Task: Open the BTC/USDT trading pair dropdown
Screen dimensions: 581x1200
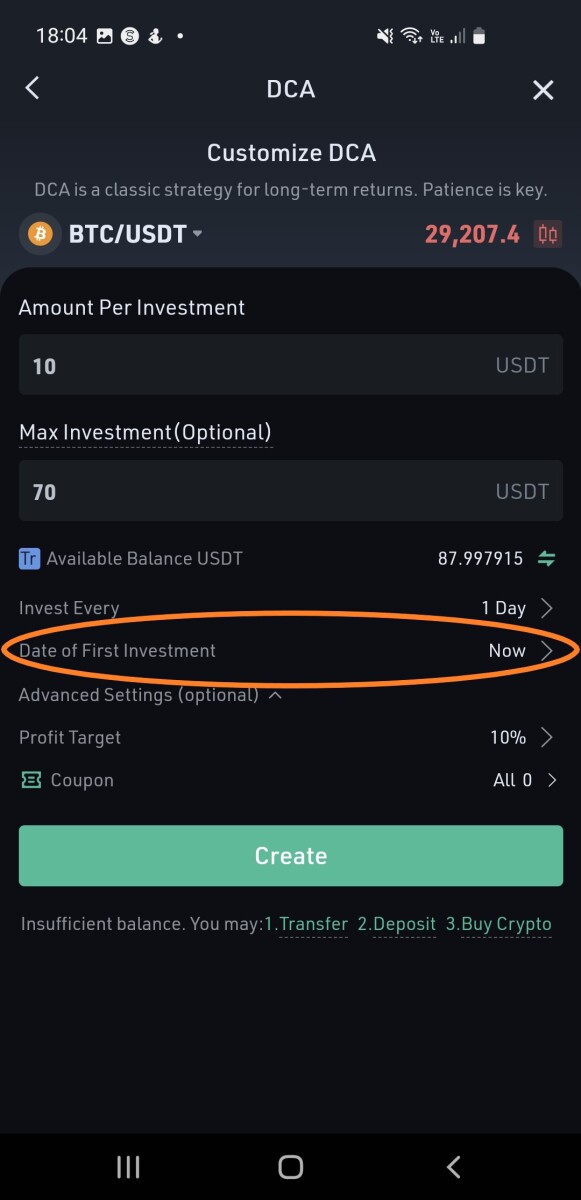Action: click(x=135, y=234)
